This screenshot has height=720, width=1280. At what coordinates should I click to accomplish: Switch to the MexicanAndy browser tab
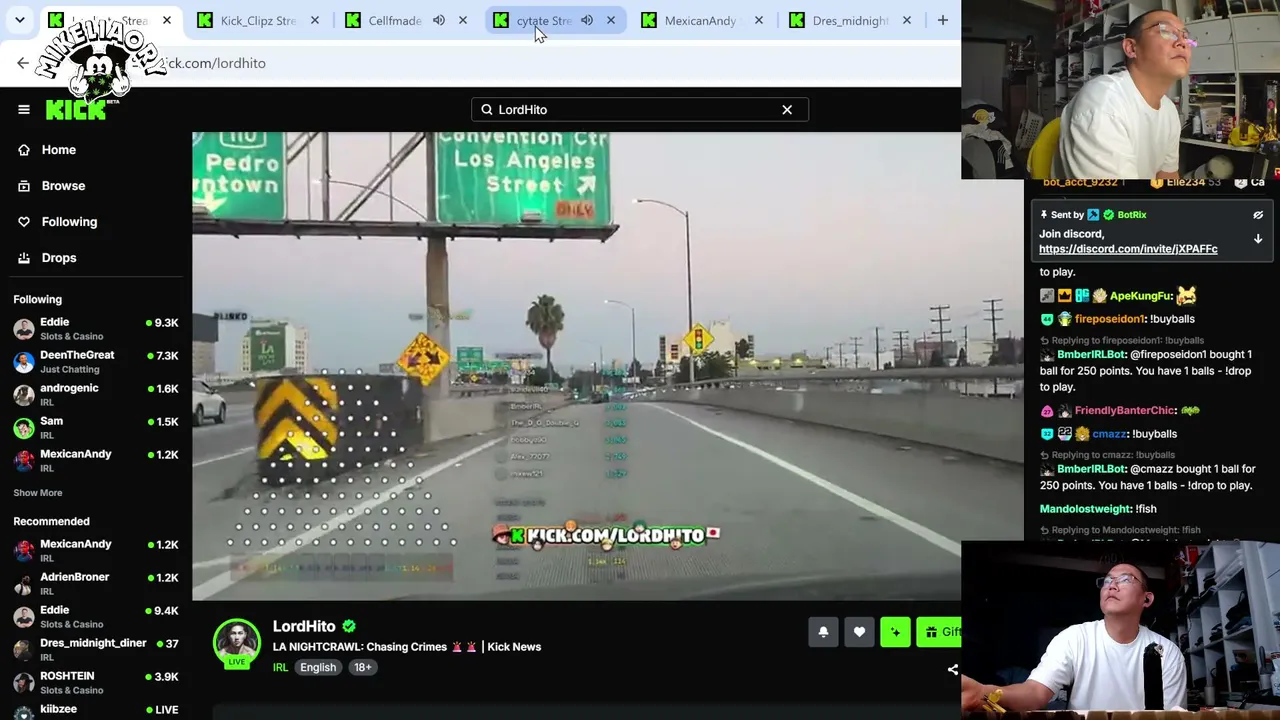(x=700, y=20)
